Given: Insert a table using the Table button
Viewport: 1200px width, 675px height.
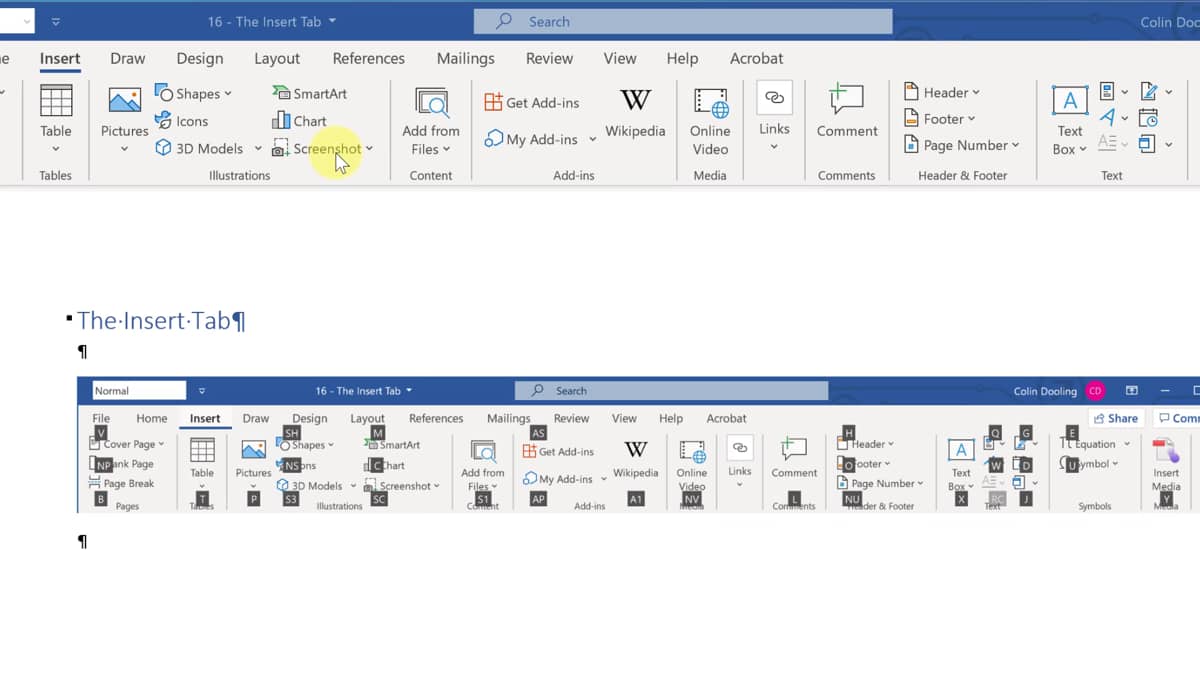Looking at the screenshot, I should [x=55, y=118].
